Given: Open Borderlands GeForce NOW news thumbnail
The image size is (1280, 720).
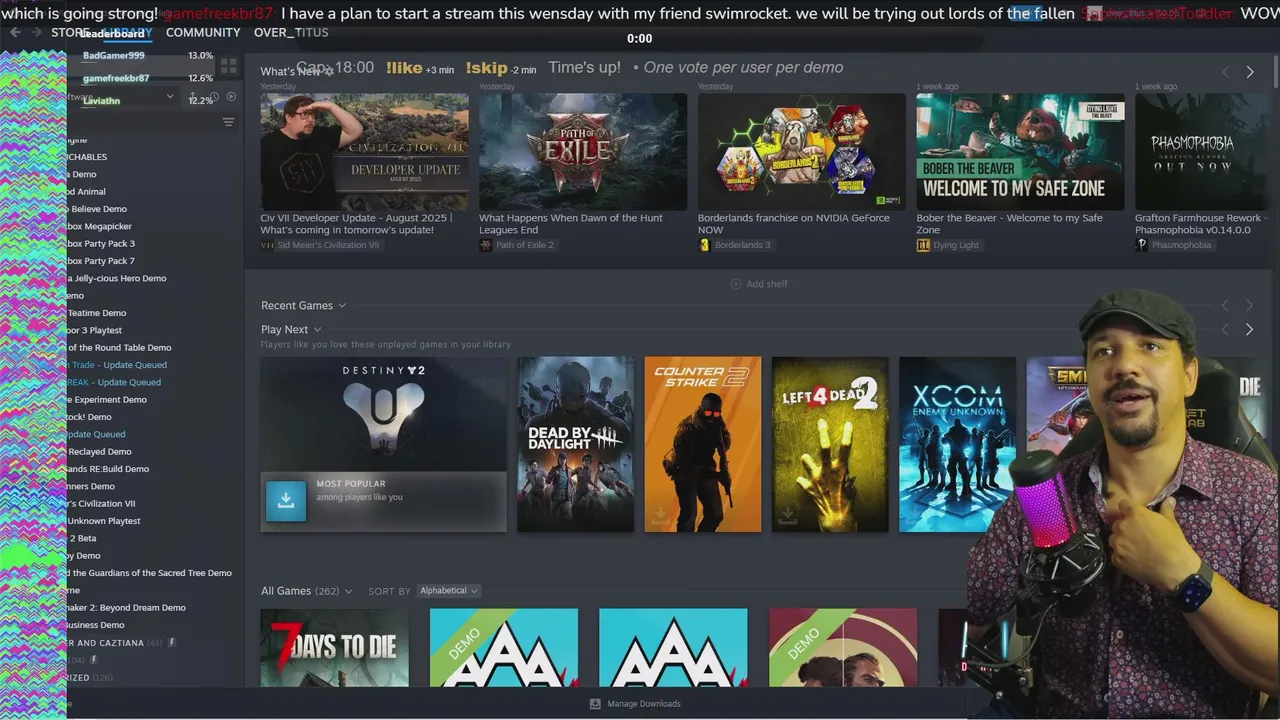Looking at the screenshot, I should point(802,152).
